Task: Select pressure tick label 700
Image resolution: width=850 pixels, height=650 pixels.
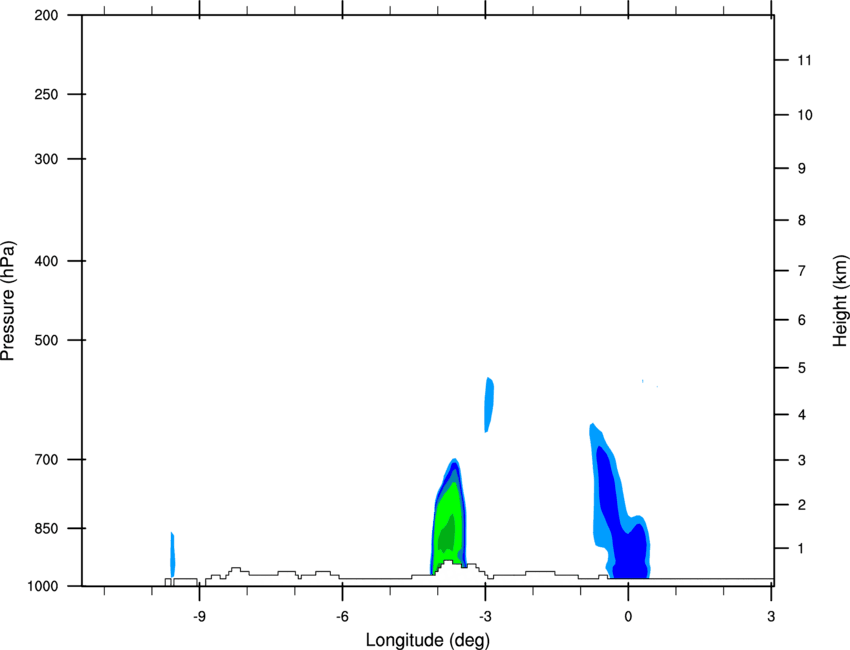Action: coord(46,459)
